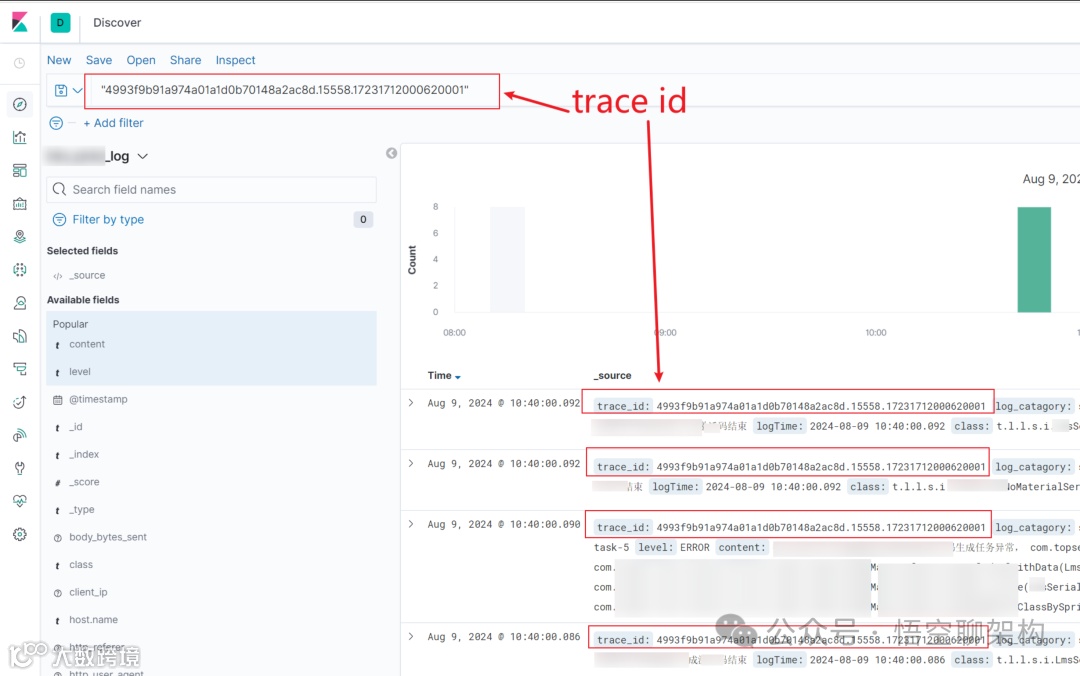Open SIEM icon in sidebar
1080x676 pixels.
[19, 435]
